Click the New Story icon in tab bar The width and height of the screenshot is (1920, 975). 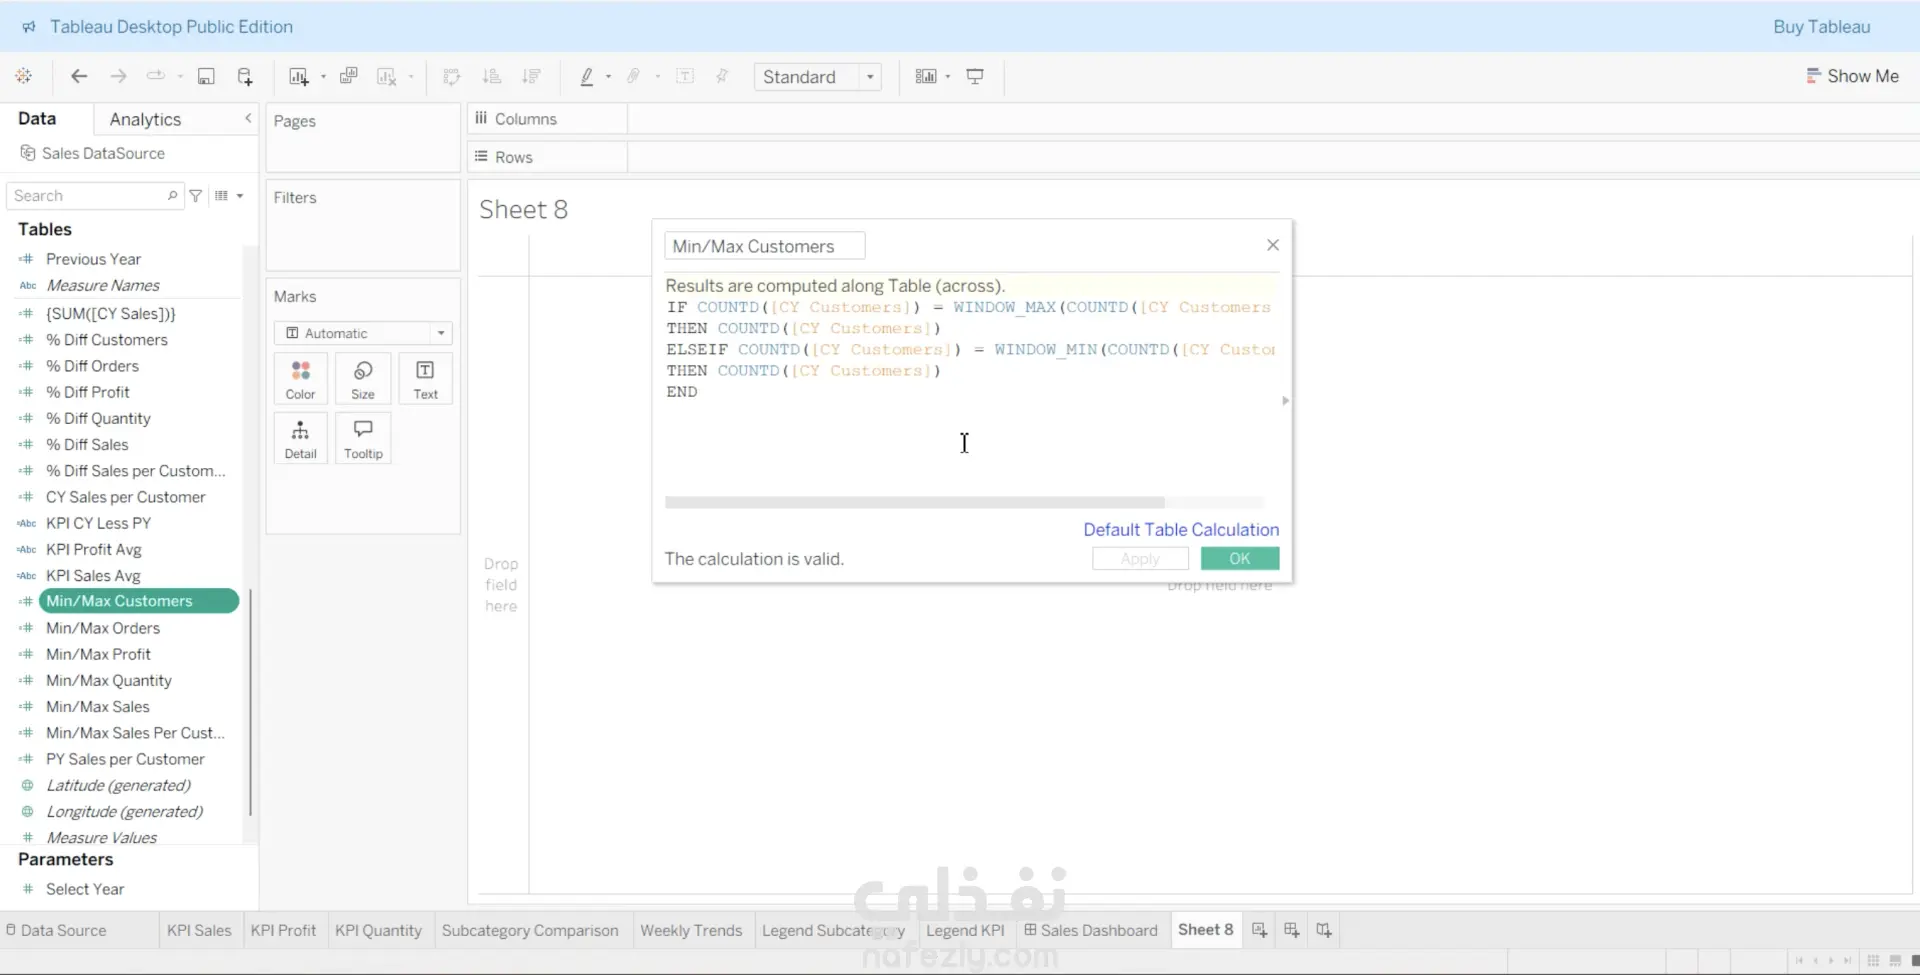1323,930
